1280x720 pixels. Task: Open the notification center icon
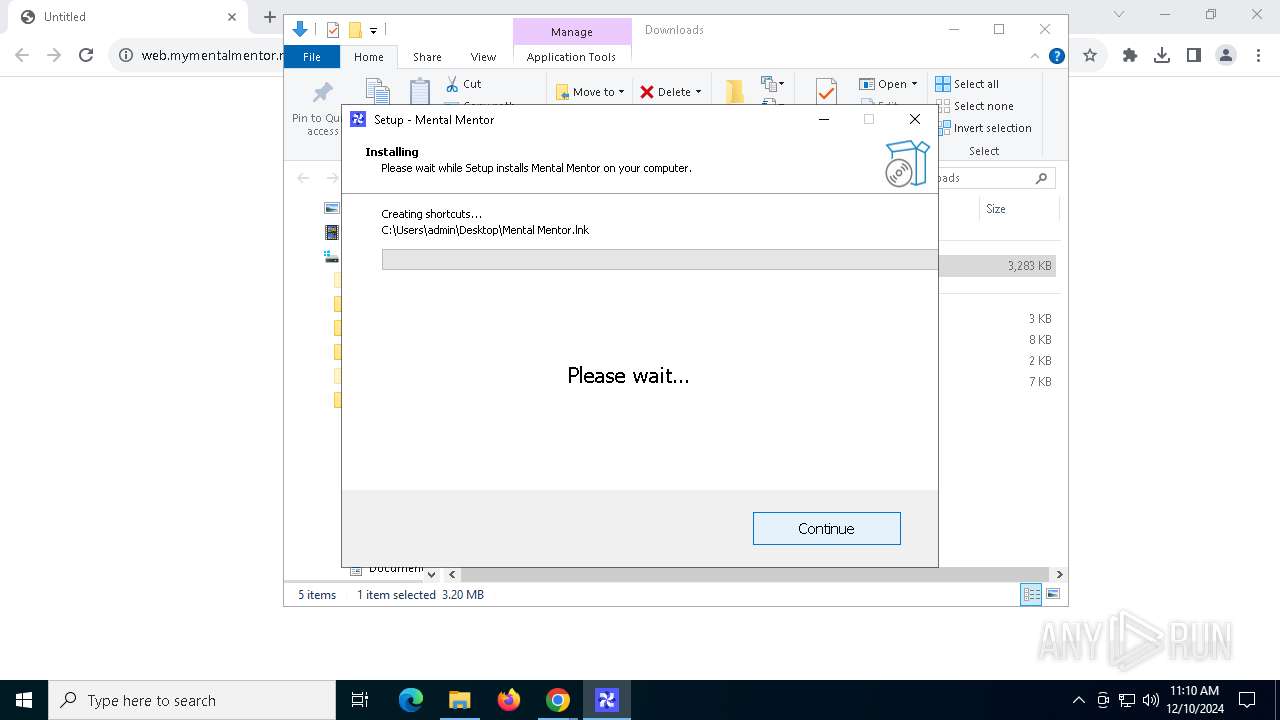click(1247, 700)
